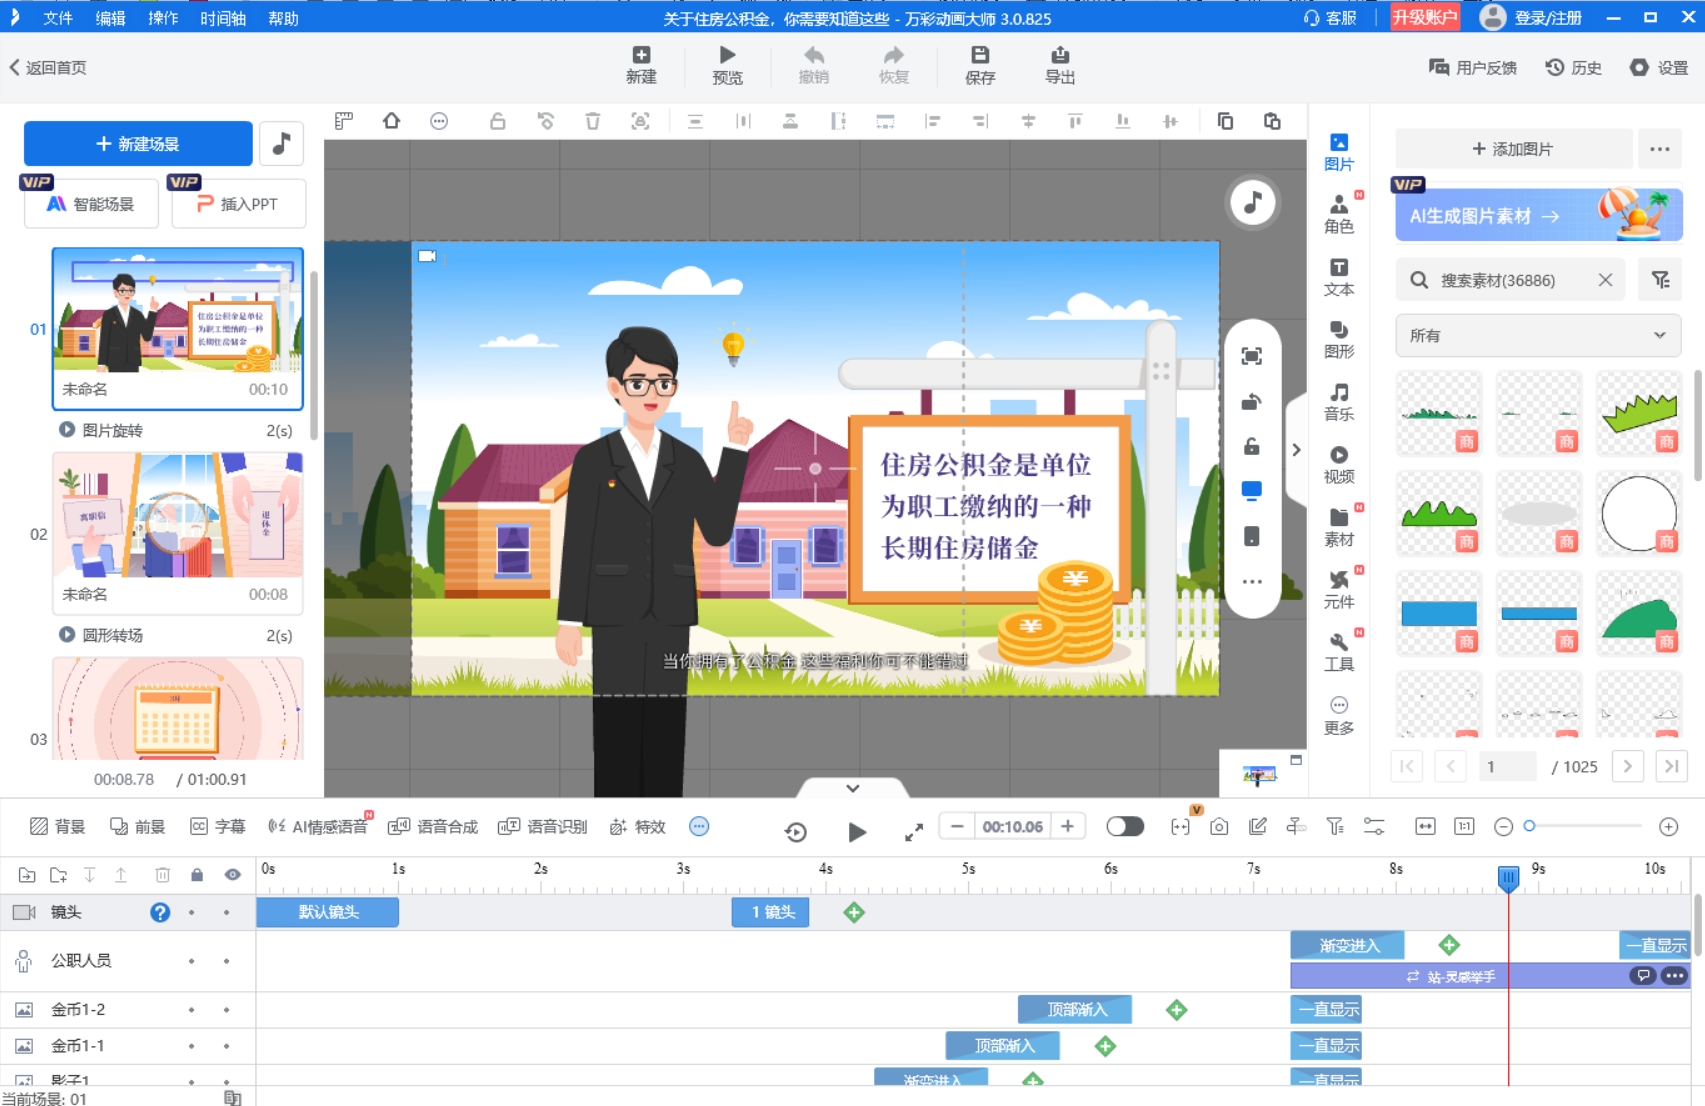Click the 新建场景 button

[138, 144]
